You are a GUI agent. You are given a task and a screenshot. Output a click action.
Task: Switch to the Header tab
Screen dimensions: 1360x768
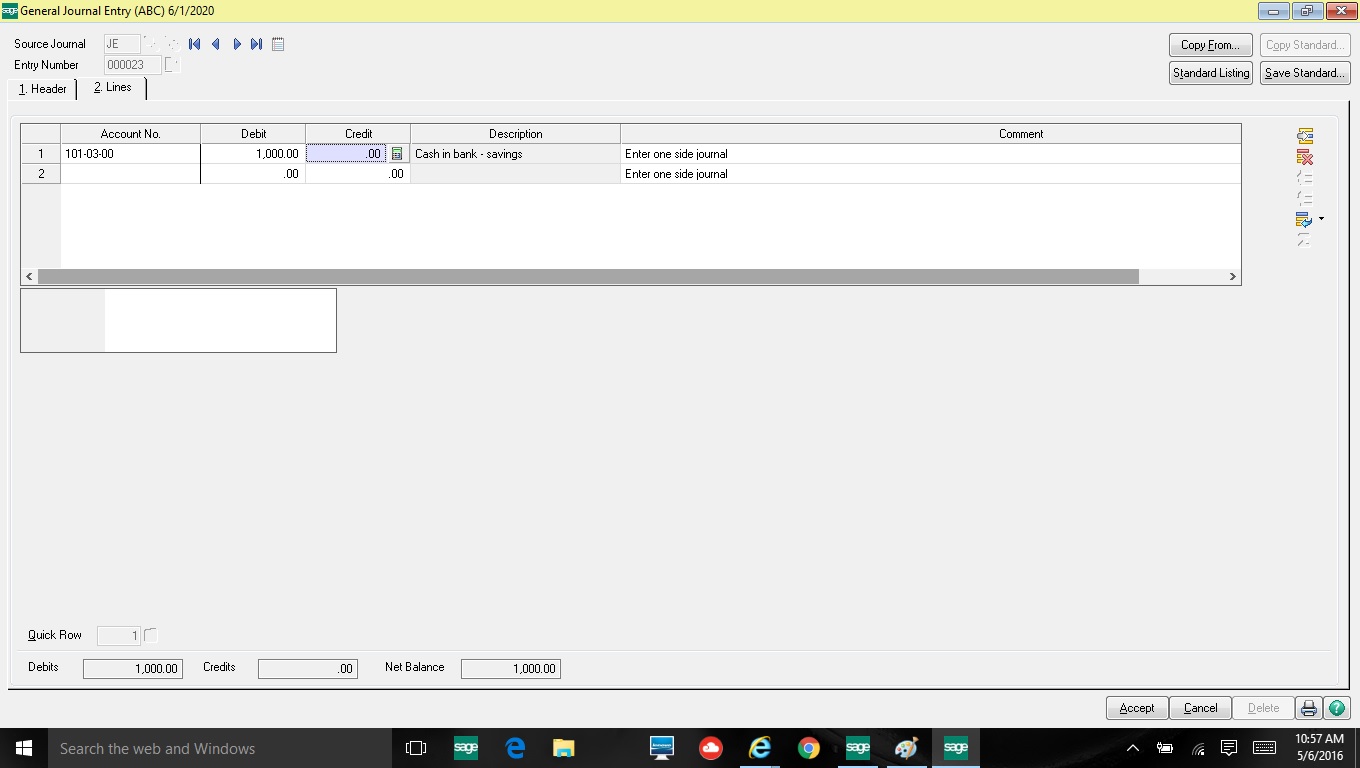(43, 89)
